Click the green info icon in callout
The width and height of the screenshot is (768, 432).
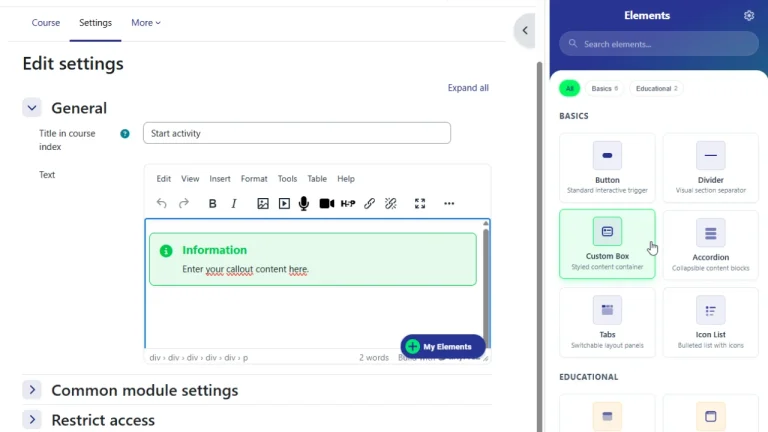166,251
